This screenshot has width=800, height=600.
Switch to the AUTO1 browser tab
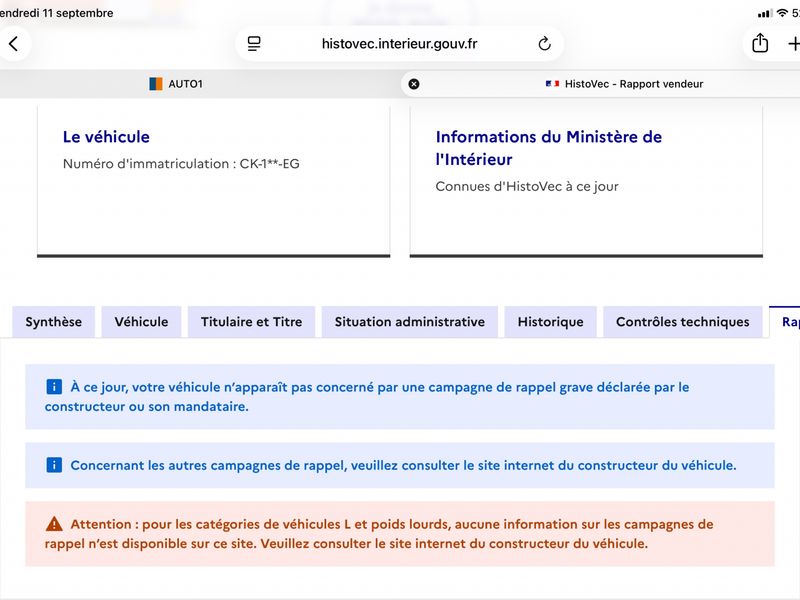click(x=176, y=84)
